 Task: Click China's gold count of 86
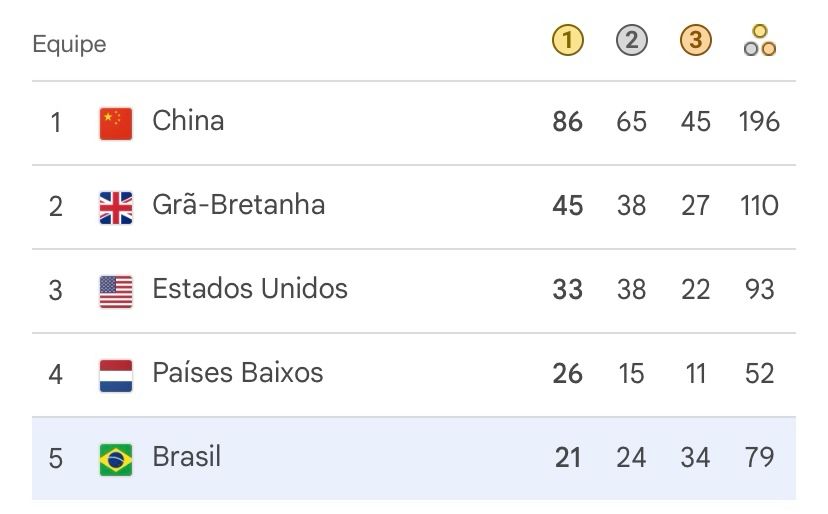coord(568,122)
